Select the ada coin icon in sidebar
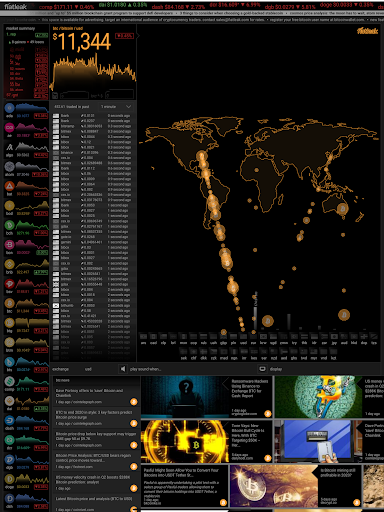384x512 pixels. (9, 108)
